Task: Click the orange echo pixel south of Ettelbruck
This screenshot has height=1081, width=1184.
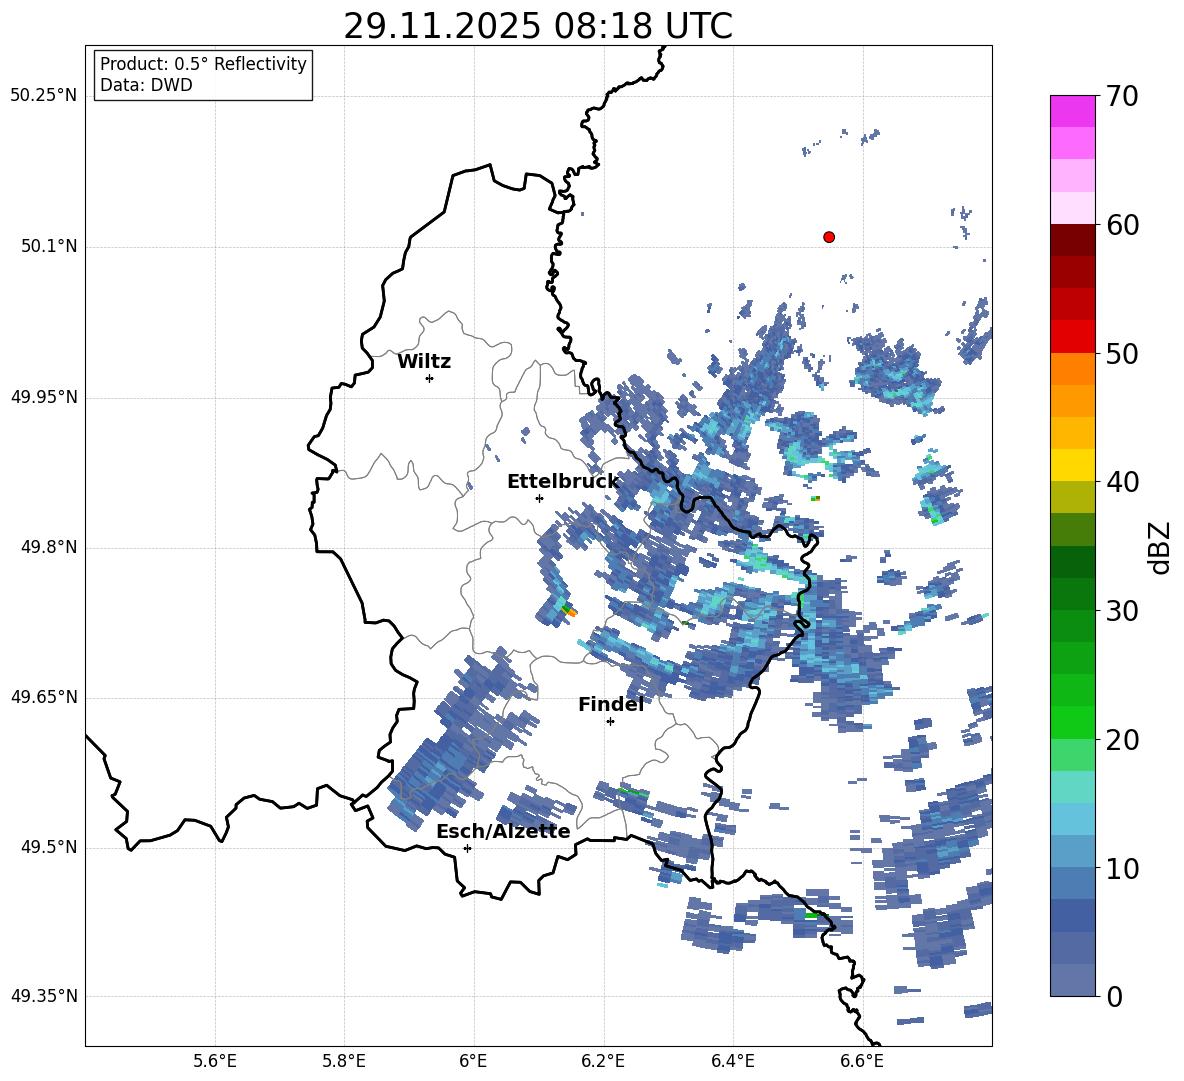Action: pyautogui.click(x=572, y=612)
